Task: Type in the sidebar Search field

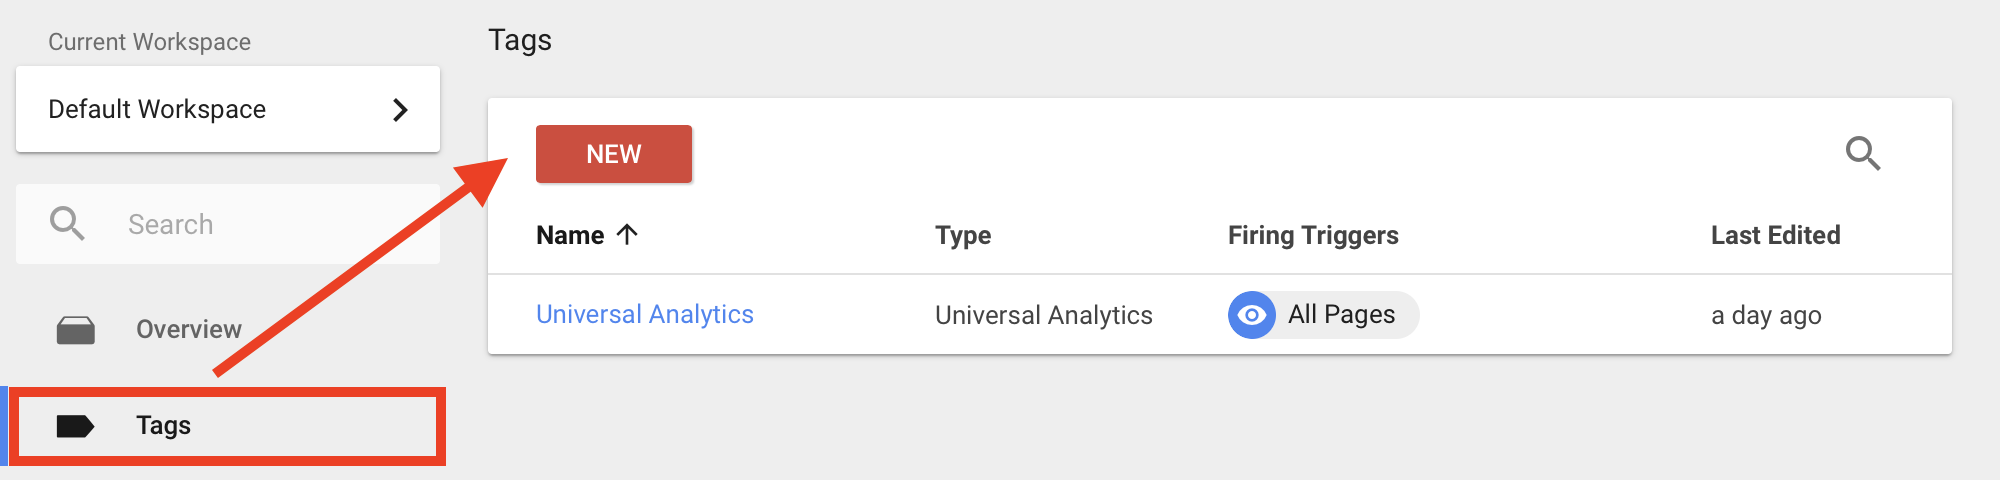Action: tap(270, 224)
